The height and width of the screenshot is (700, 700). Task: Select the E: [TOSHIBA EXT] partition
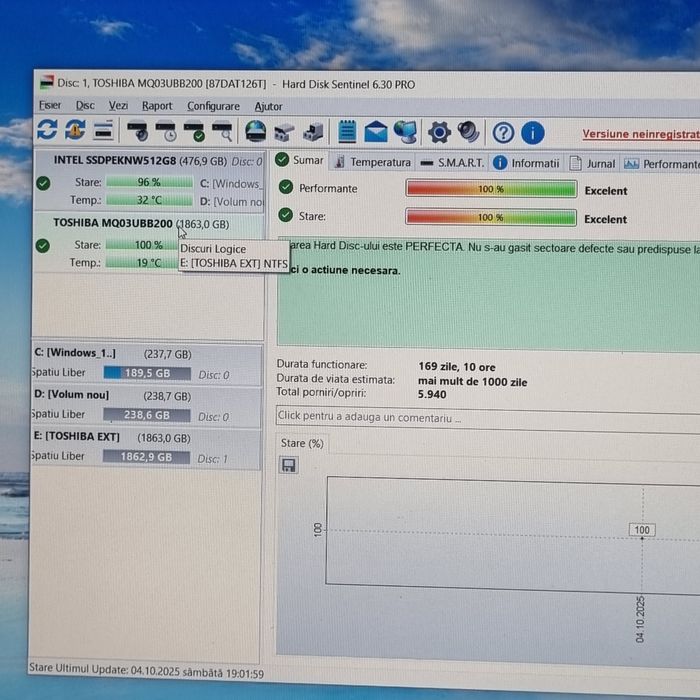[x=146, y=448]
